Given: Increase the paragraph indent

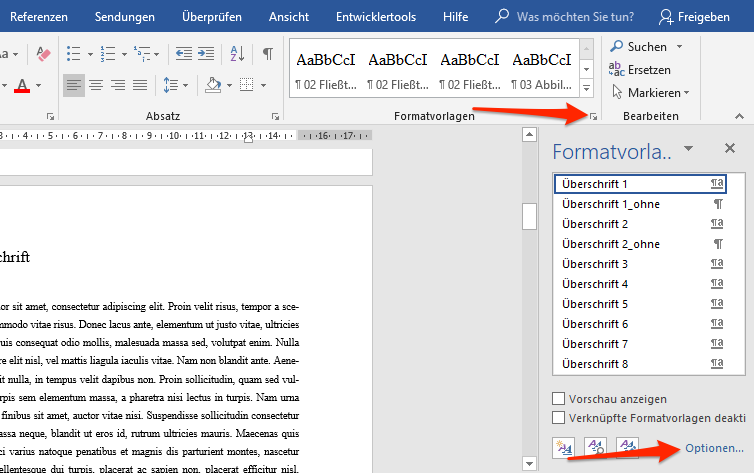Looking at the screenshot, I should (x=207, y=53).
